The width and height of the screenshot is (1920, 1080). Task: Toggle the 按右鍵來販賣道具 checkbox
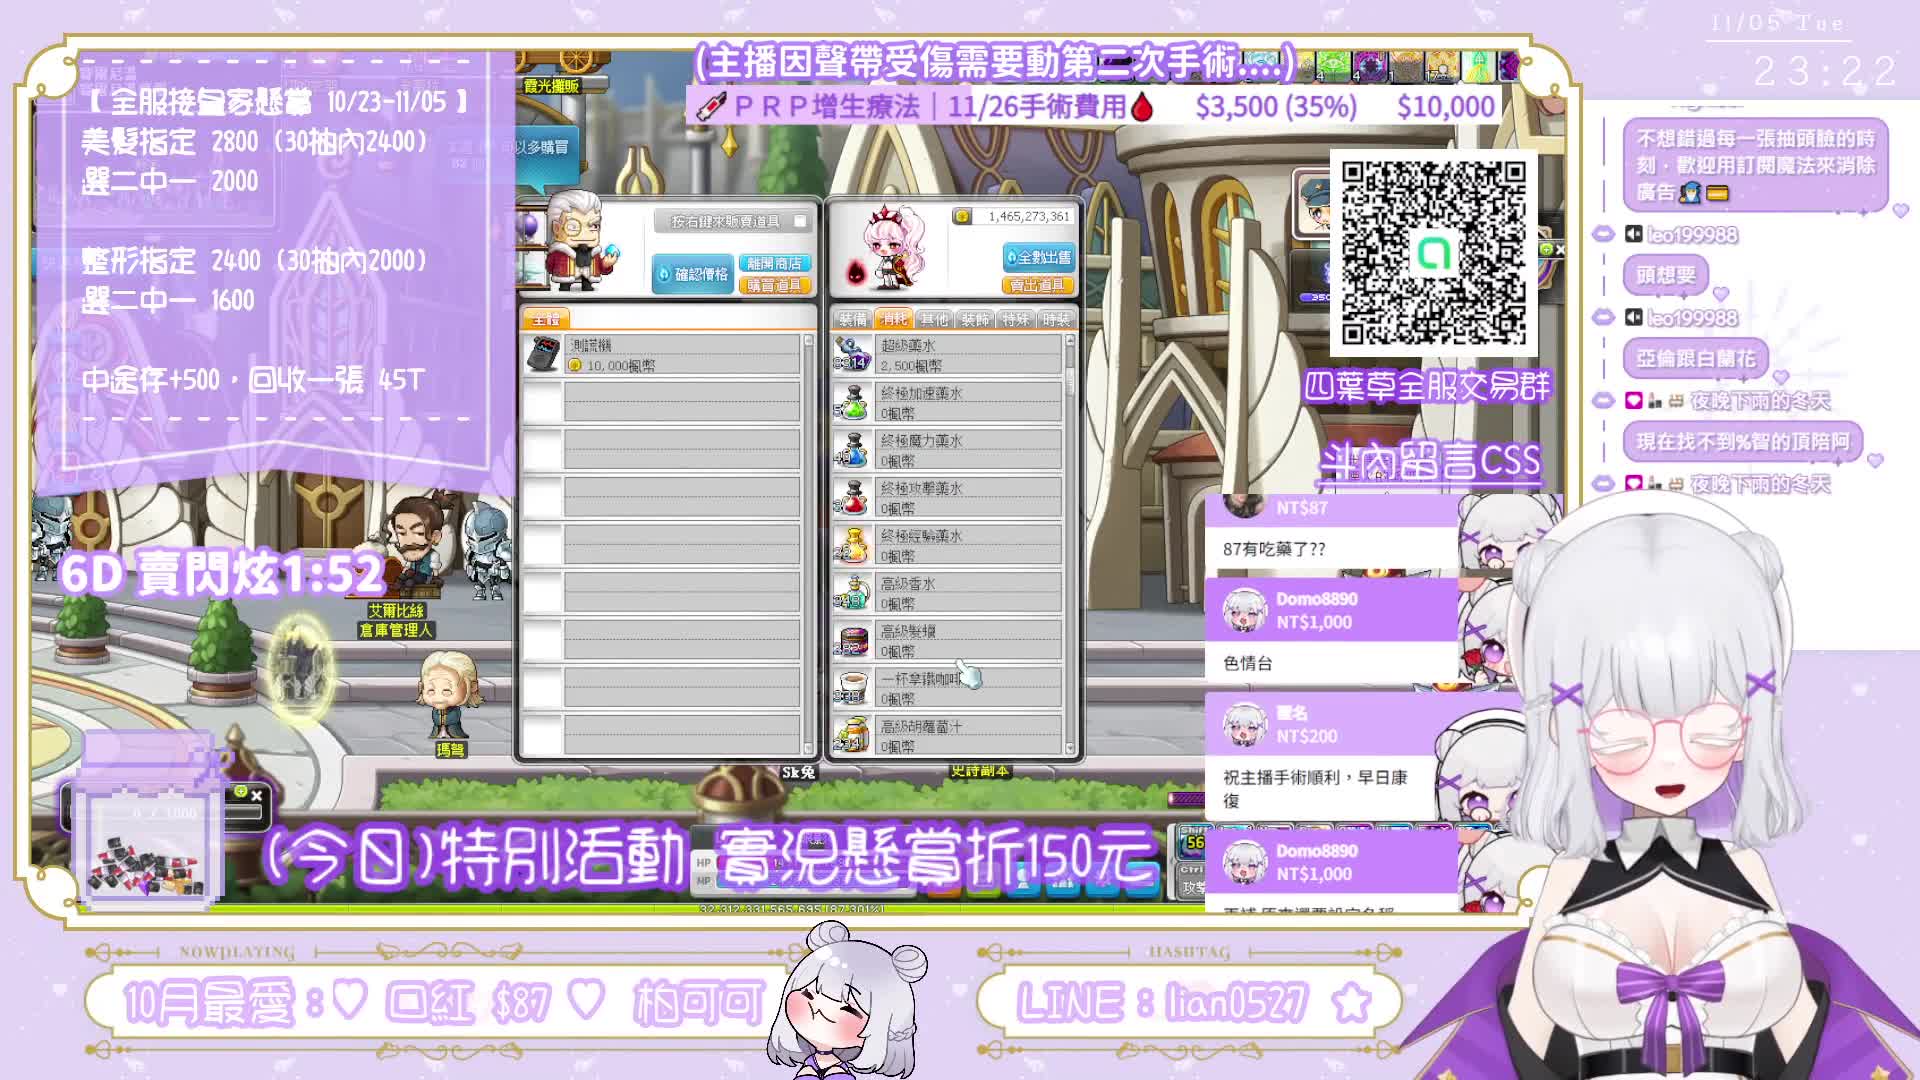[800, 221]
